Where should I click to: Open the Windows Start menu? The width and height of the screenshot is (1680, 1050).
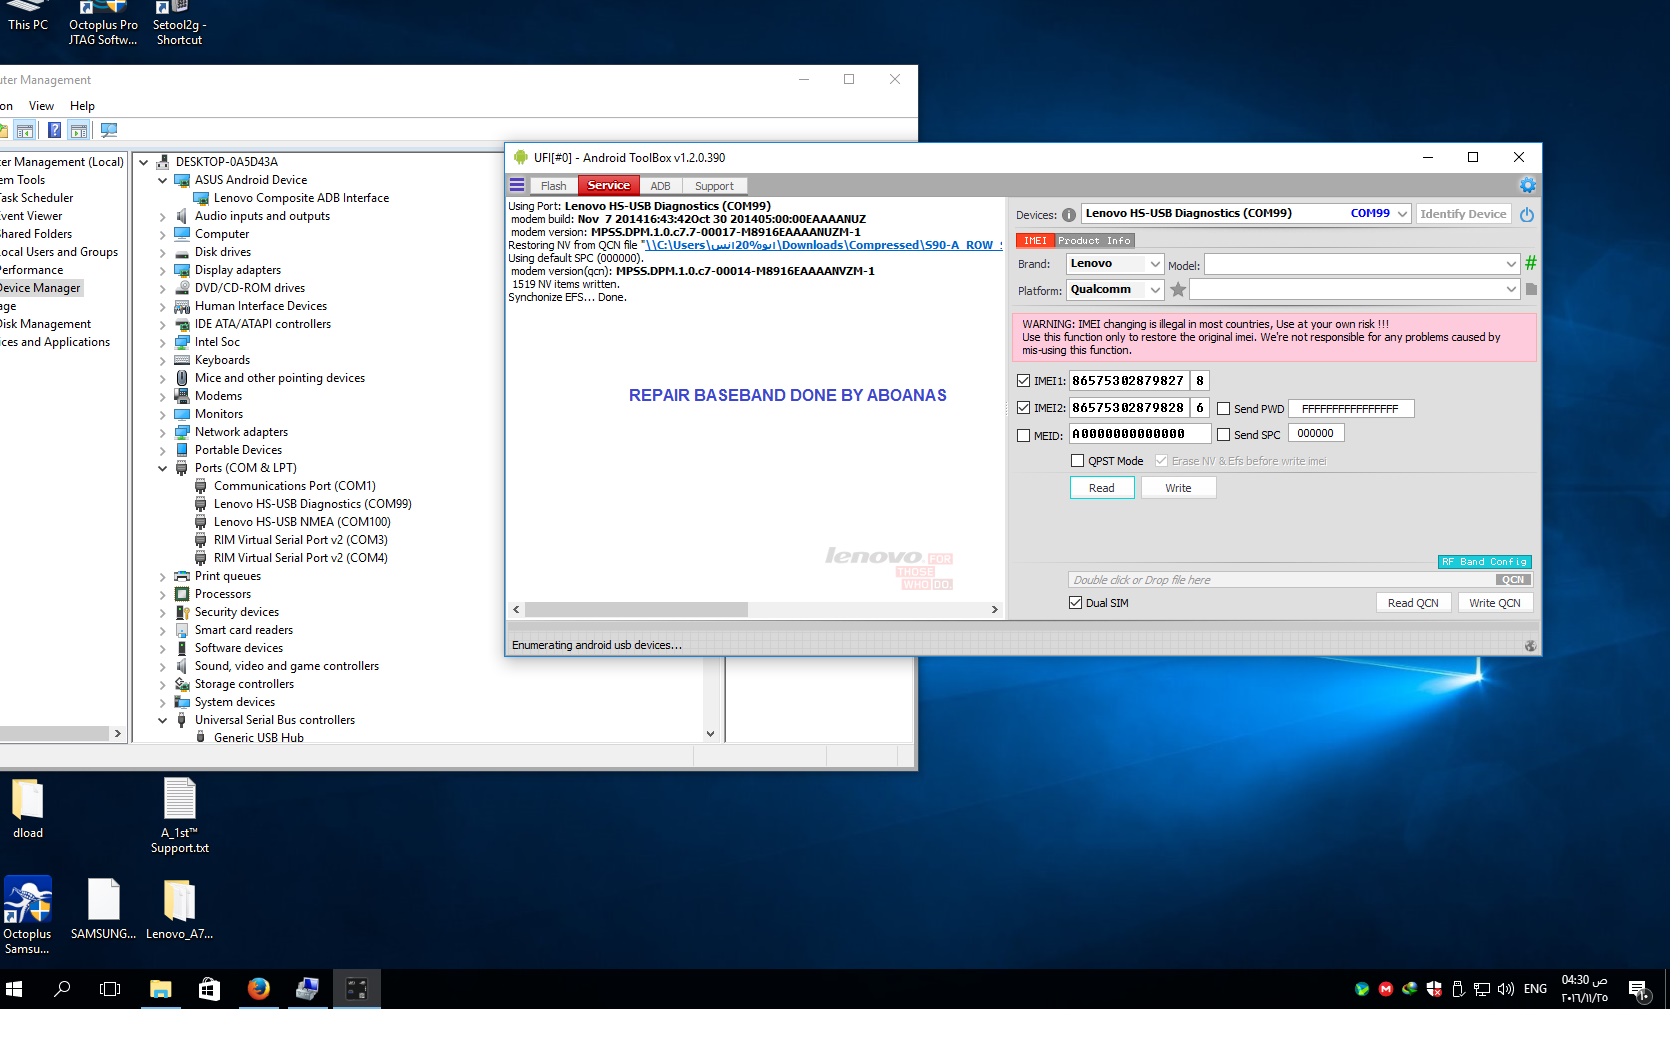14,989
